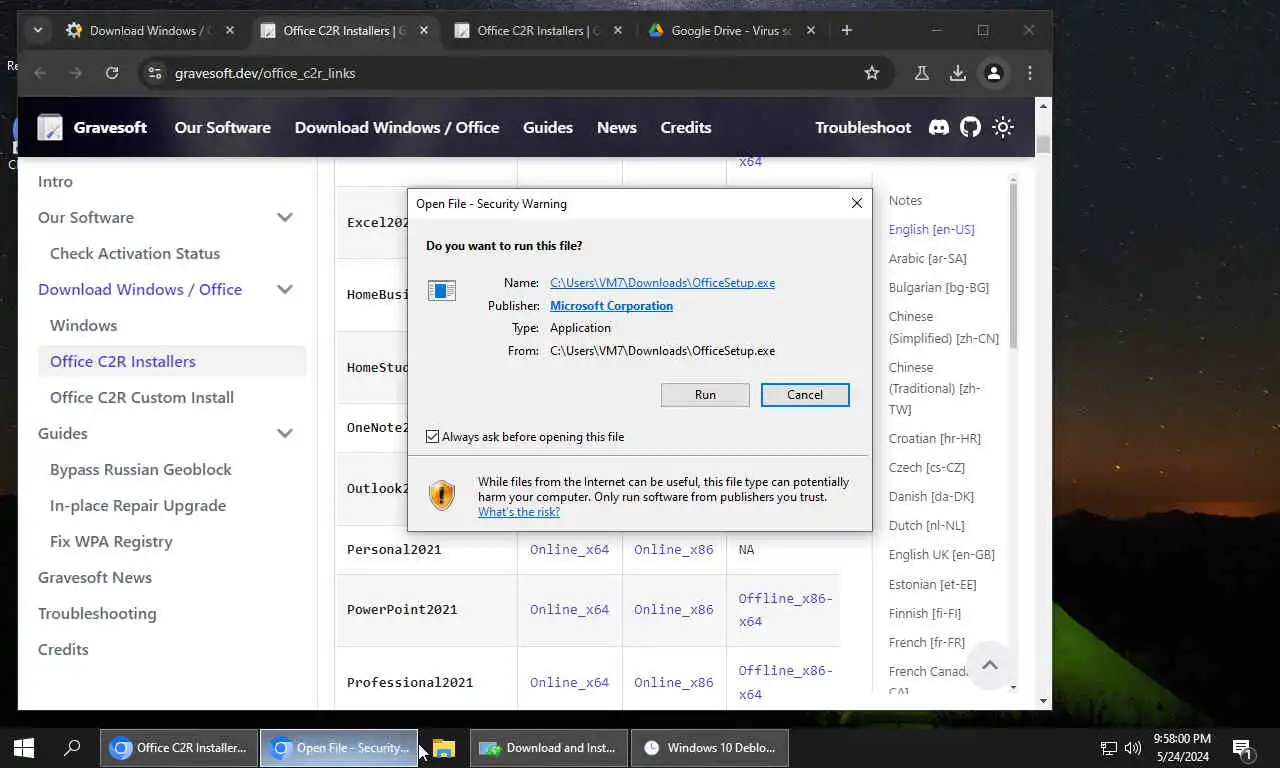This screenshot has height=768, width=1280.
Task: Click Online_x64 link for Professional2021
Action: [569, 682]
